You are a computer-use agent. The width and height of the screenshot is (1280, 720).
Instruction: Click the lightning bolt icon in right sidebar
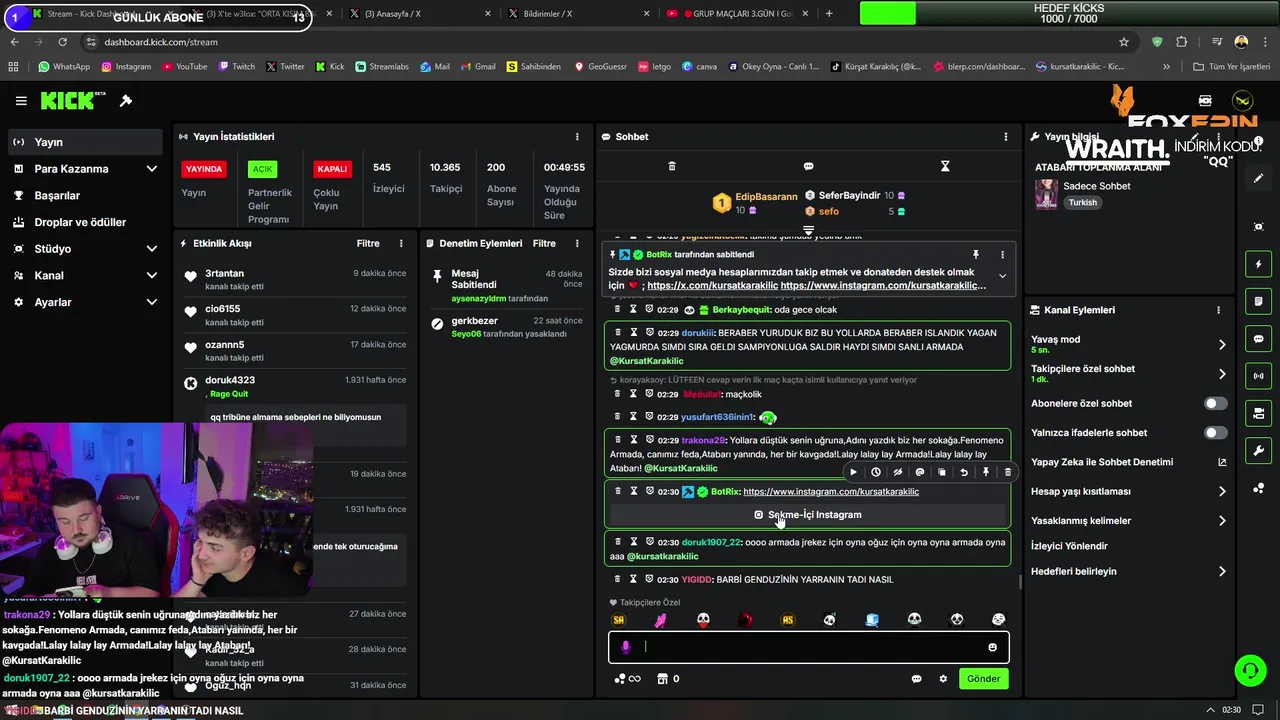[x=1259, y=265]
